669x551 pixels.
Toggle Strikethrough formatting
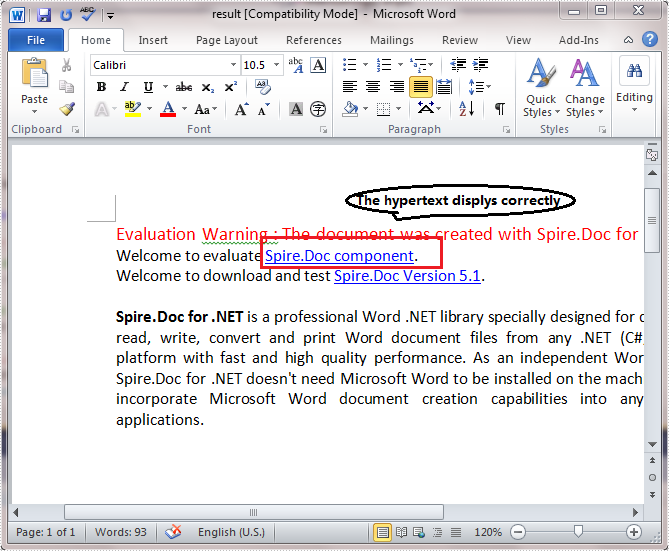[x=184, y=87]
